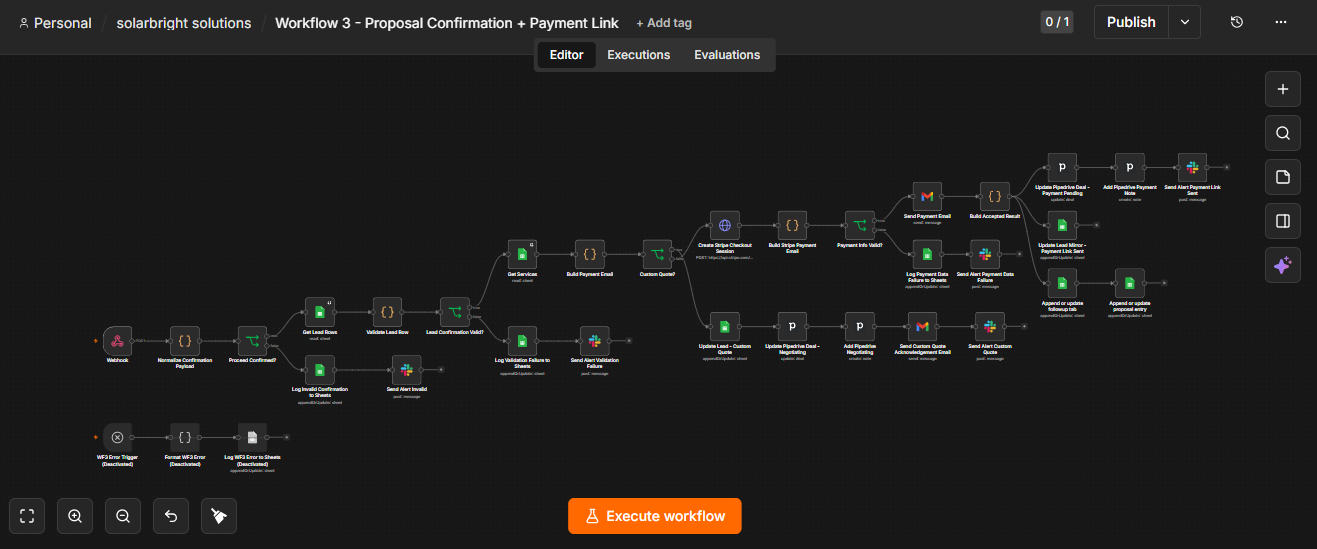Select the Get Services sheets node
The height and width of the screenshot is (549, 1317).
pyautogui.click(x=522, y=254)
